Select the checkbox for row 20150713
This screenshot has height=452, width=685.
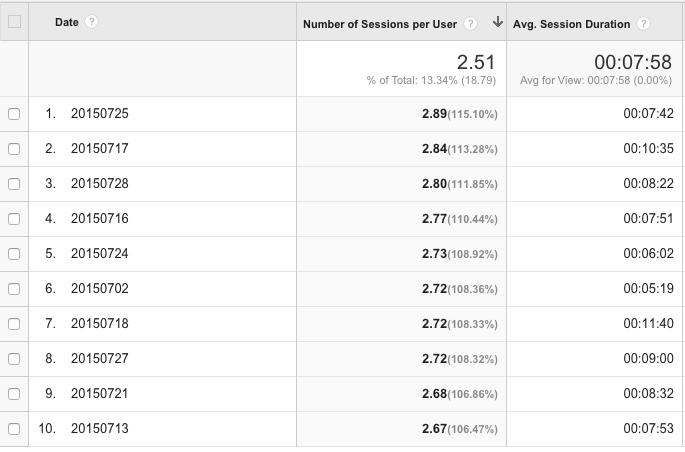click(x=14, y=429)
